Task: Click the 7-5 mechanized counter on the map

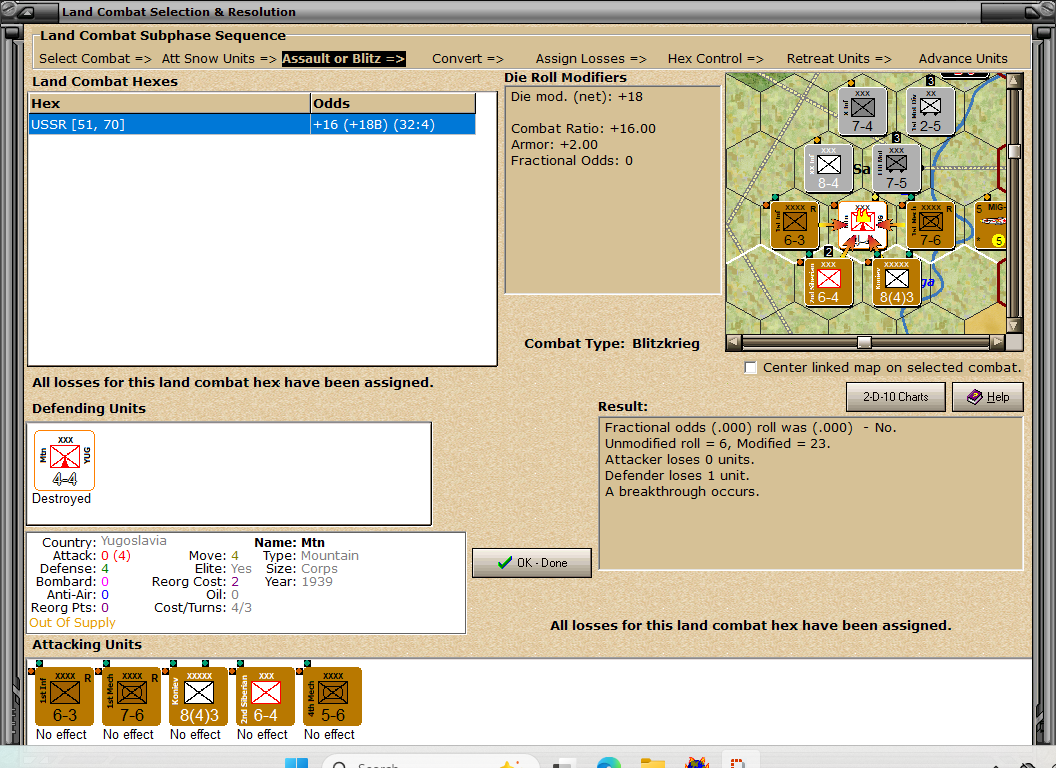Action: [x=896, y=168]
